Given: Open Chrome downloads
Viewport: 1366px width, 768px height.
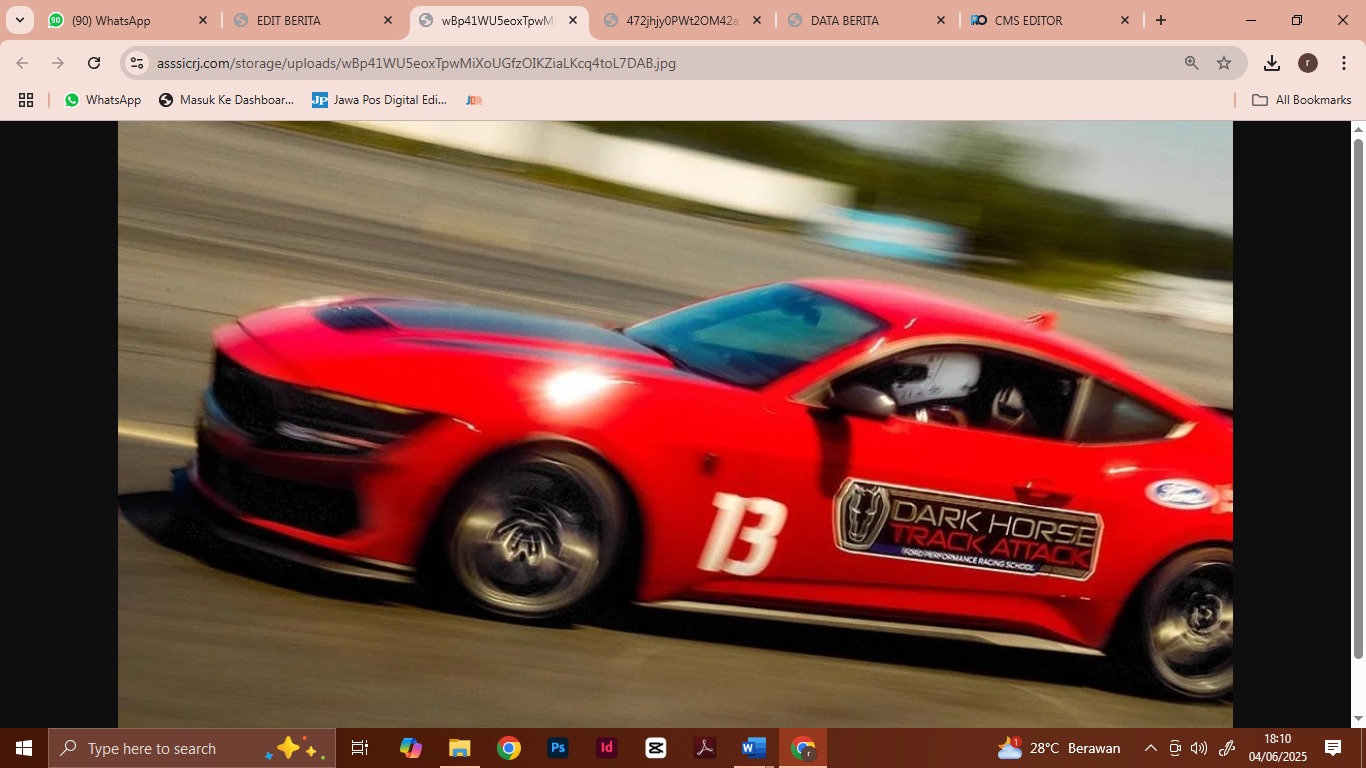Looking at the screenshot, I should click(1272, 63).
